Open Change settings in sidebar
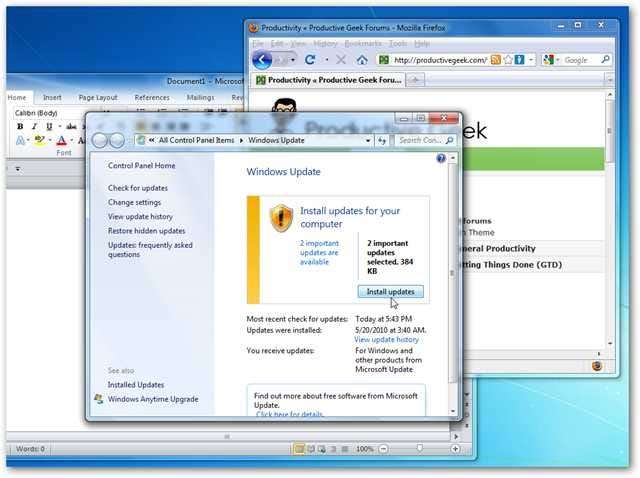Viewport: 640px width, 478px height. [x=134, y=202]
